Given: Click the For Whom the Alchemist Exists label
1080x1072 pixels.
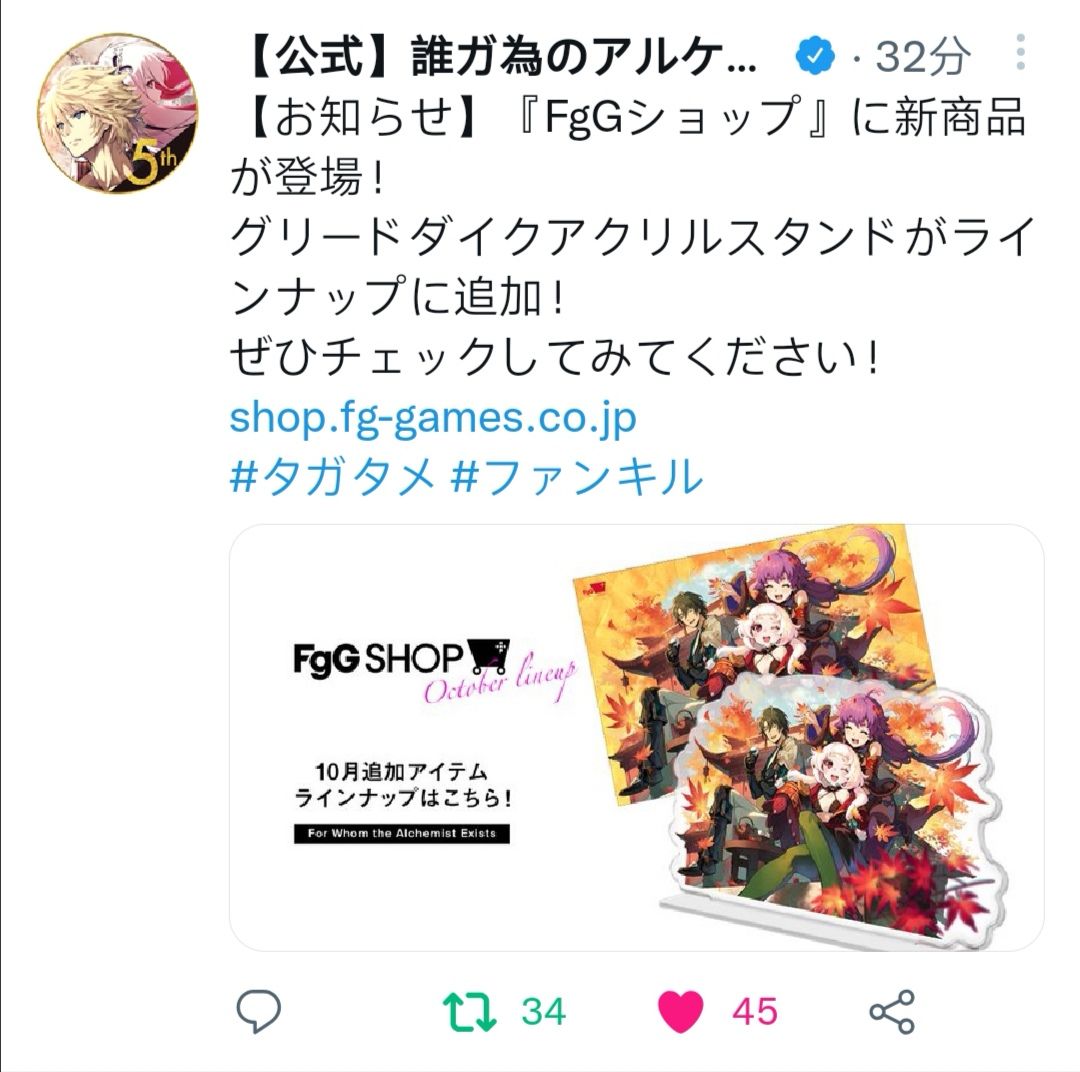Looking at the screenshot, I should [402, 833].
